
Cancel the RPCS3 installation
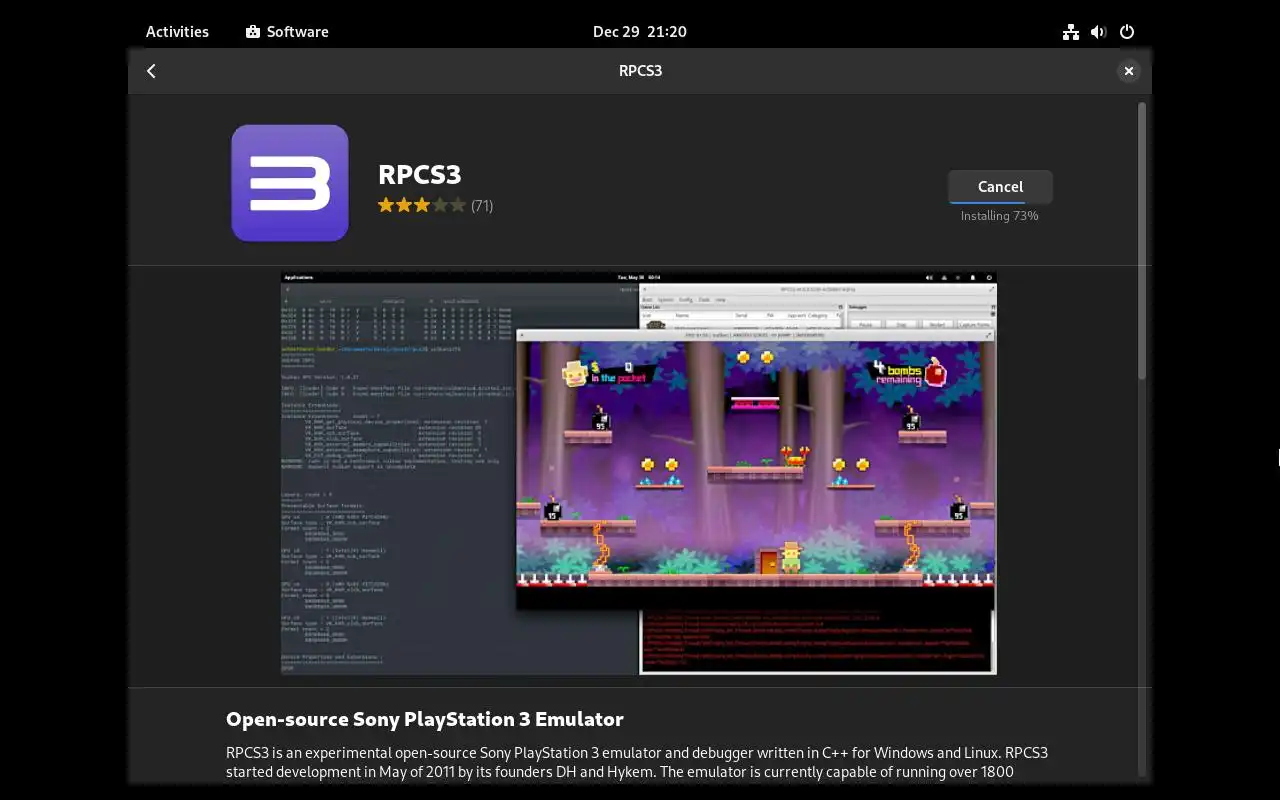coord(1000,186)
